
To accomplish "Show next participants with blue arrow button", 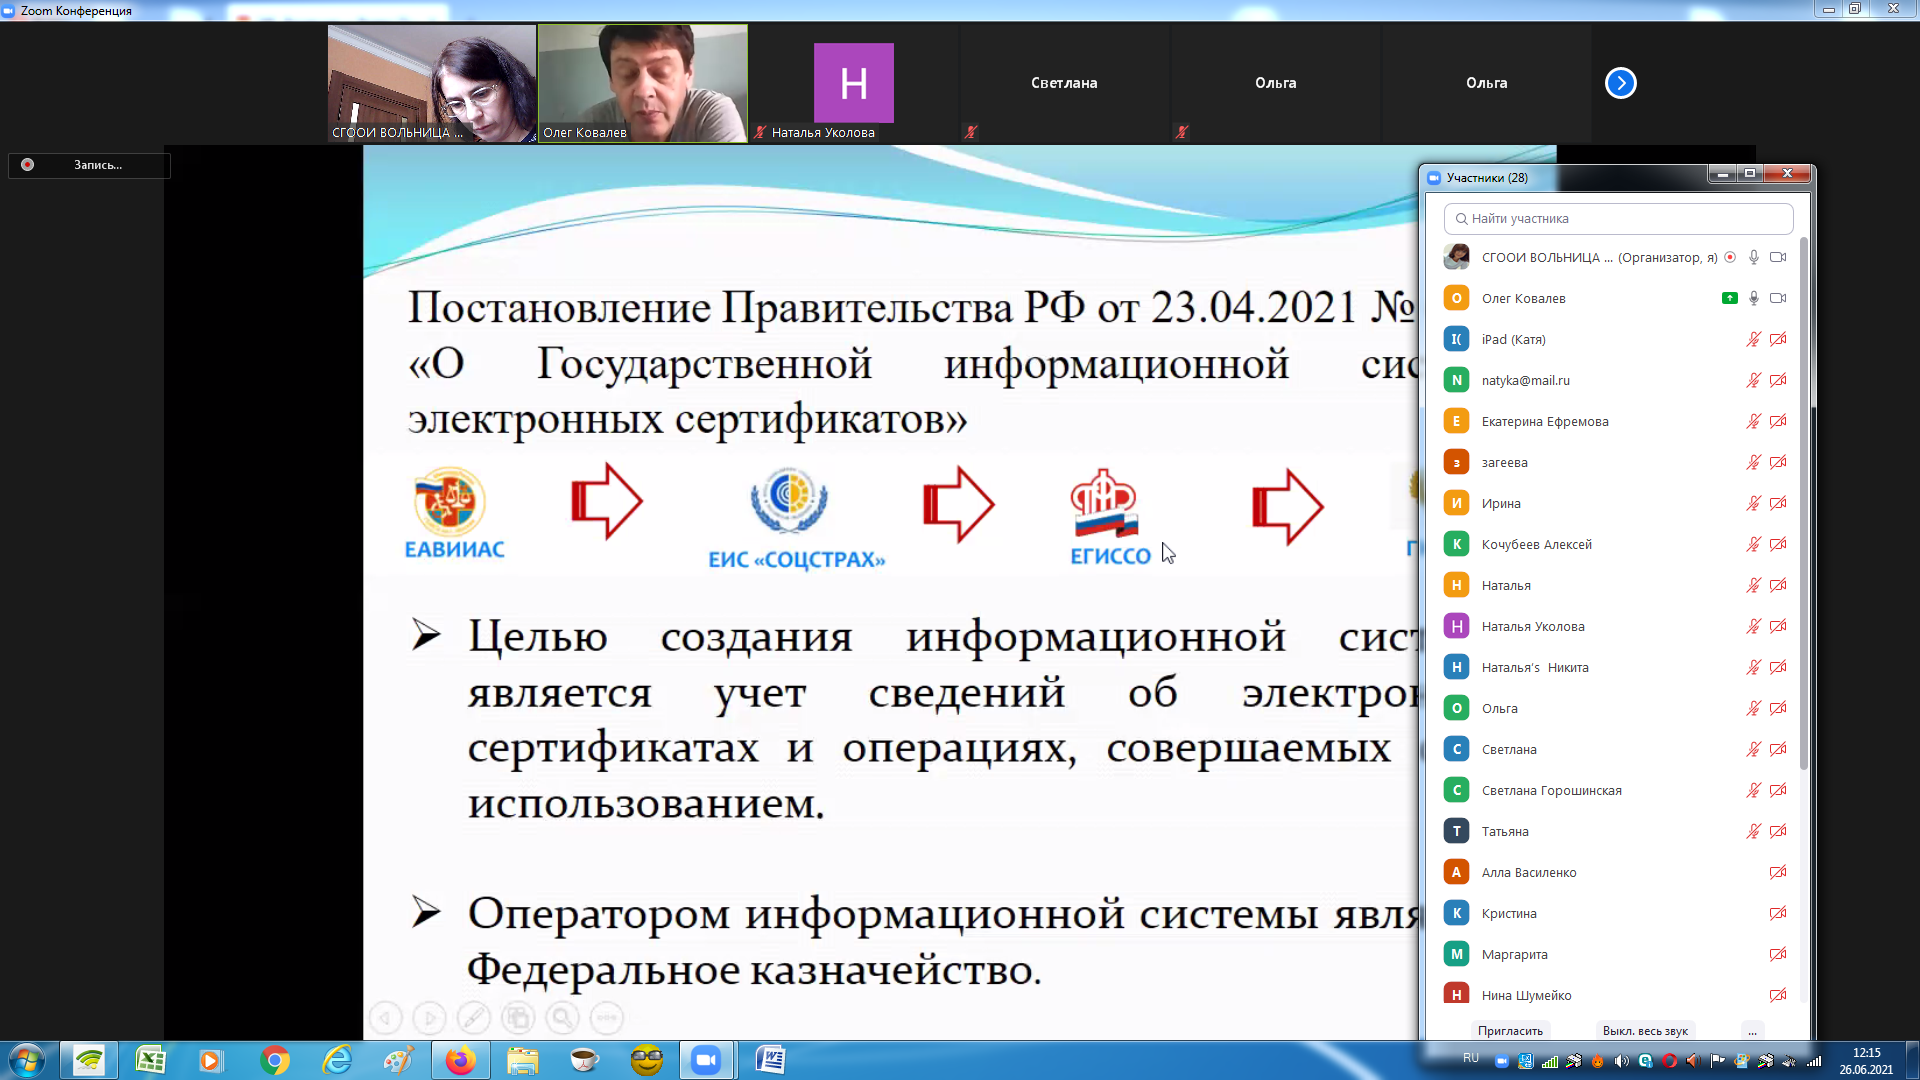I will point(1620,83).
